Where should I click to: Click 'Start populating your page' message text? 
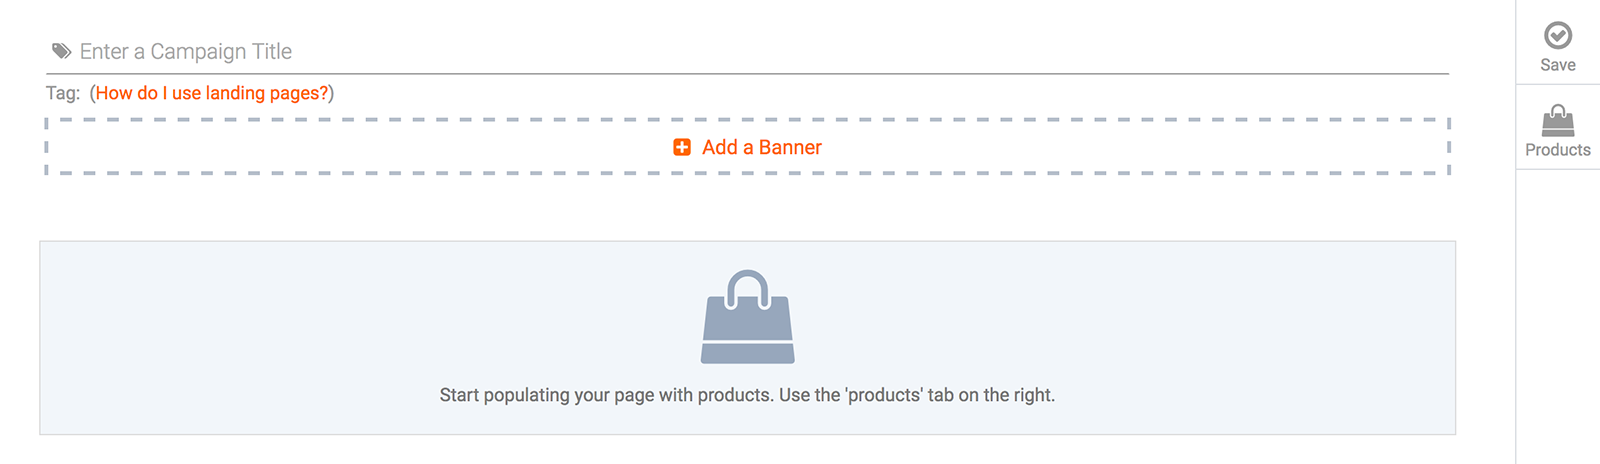pyautogui.click(x=747, y=395)
